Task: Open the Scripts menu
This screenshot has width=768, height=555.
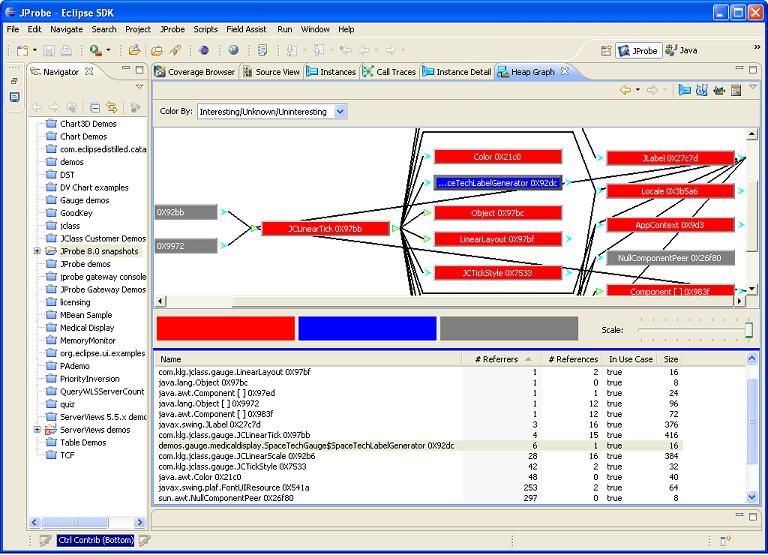Action: (206, 29)
